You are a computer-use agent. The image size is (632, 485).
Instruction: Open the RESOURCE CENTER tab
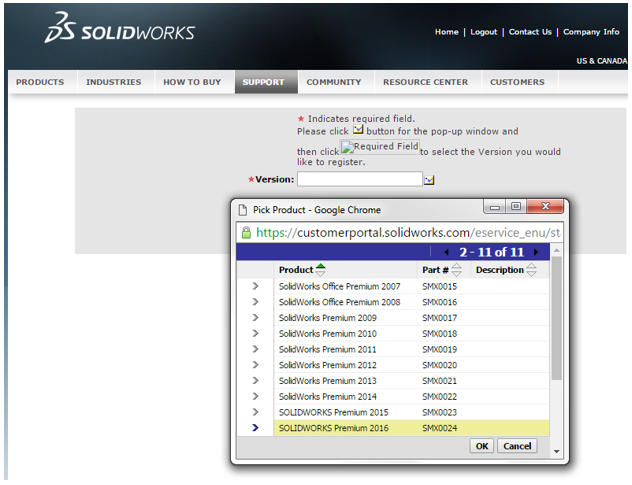[x=426, y=82]
